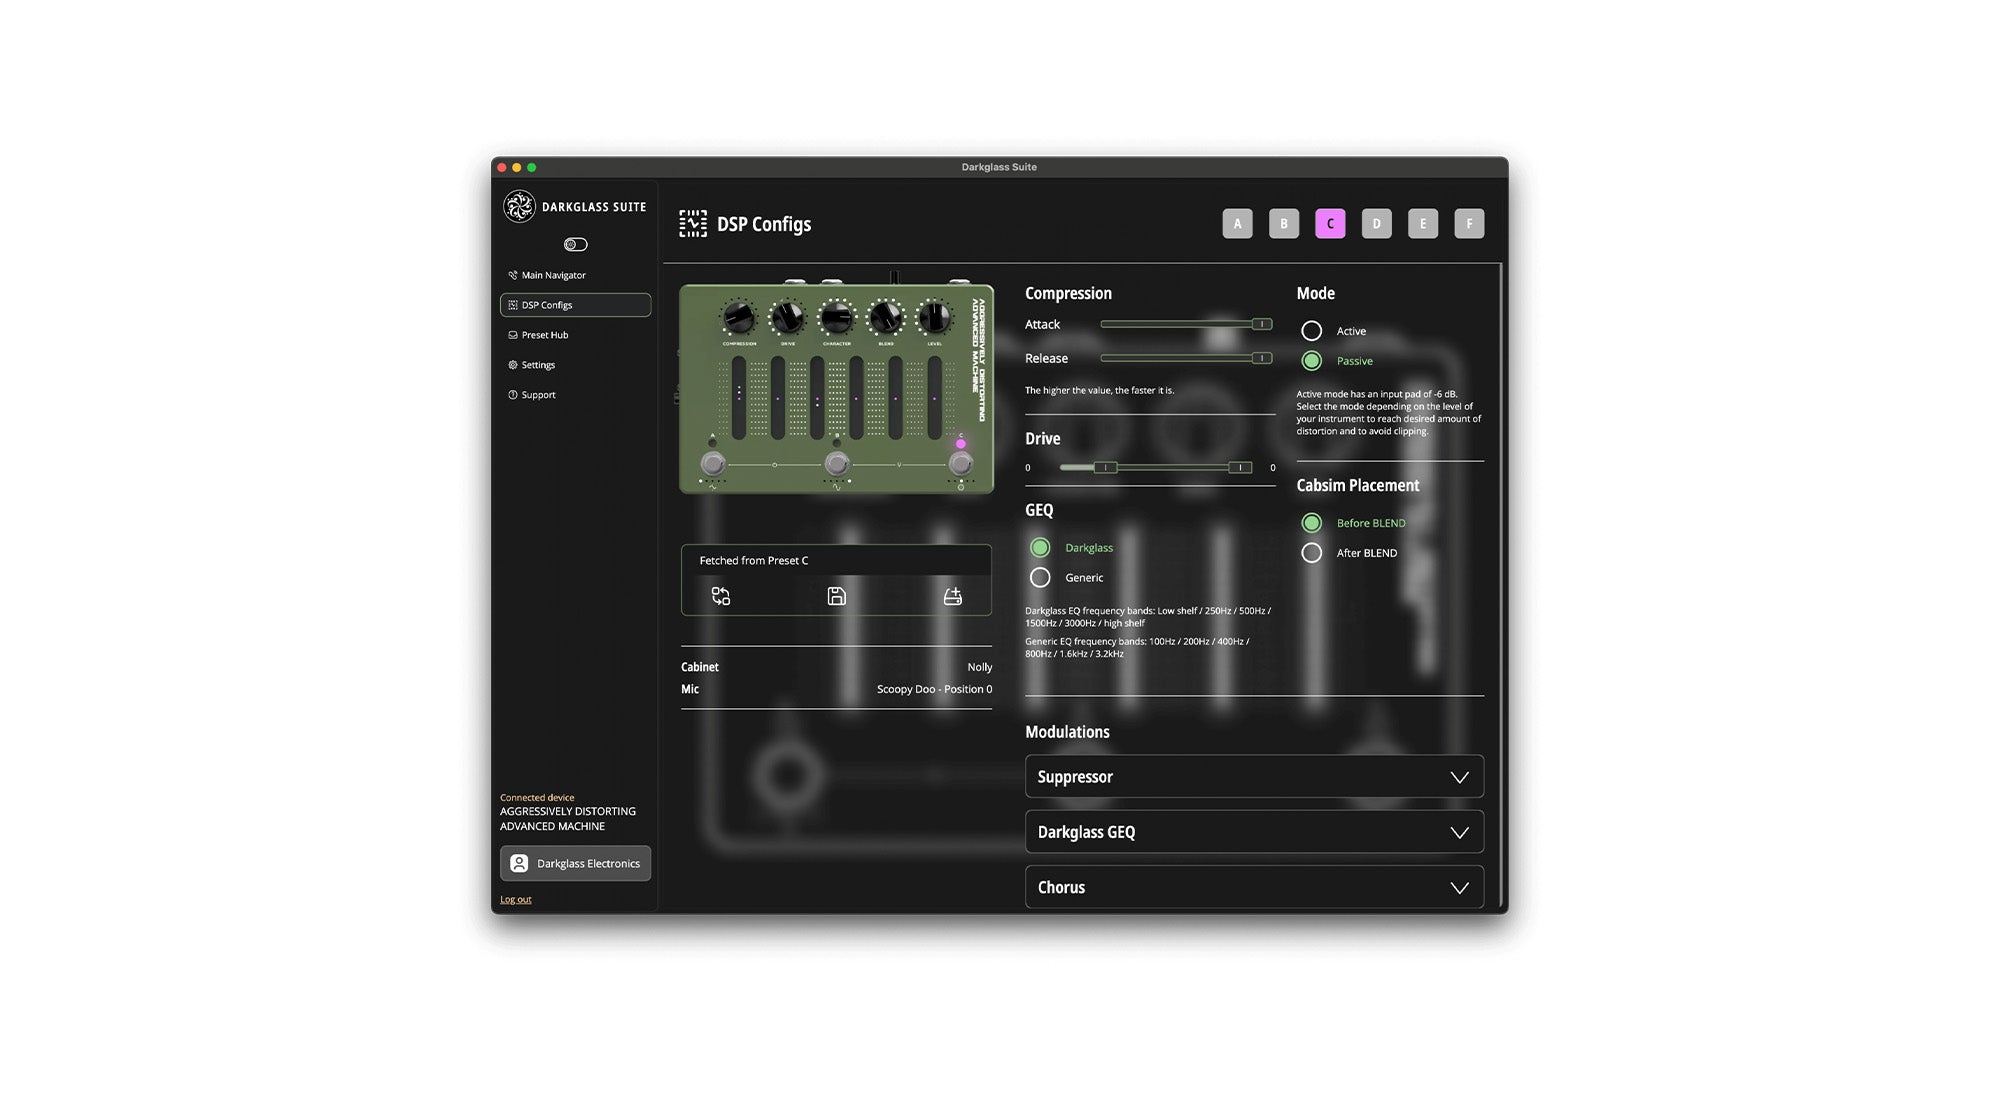The image size is (2000, 1100).
Task: Select preset slot A
Action: coord(1237,224)
